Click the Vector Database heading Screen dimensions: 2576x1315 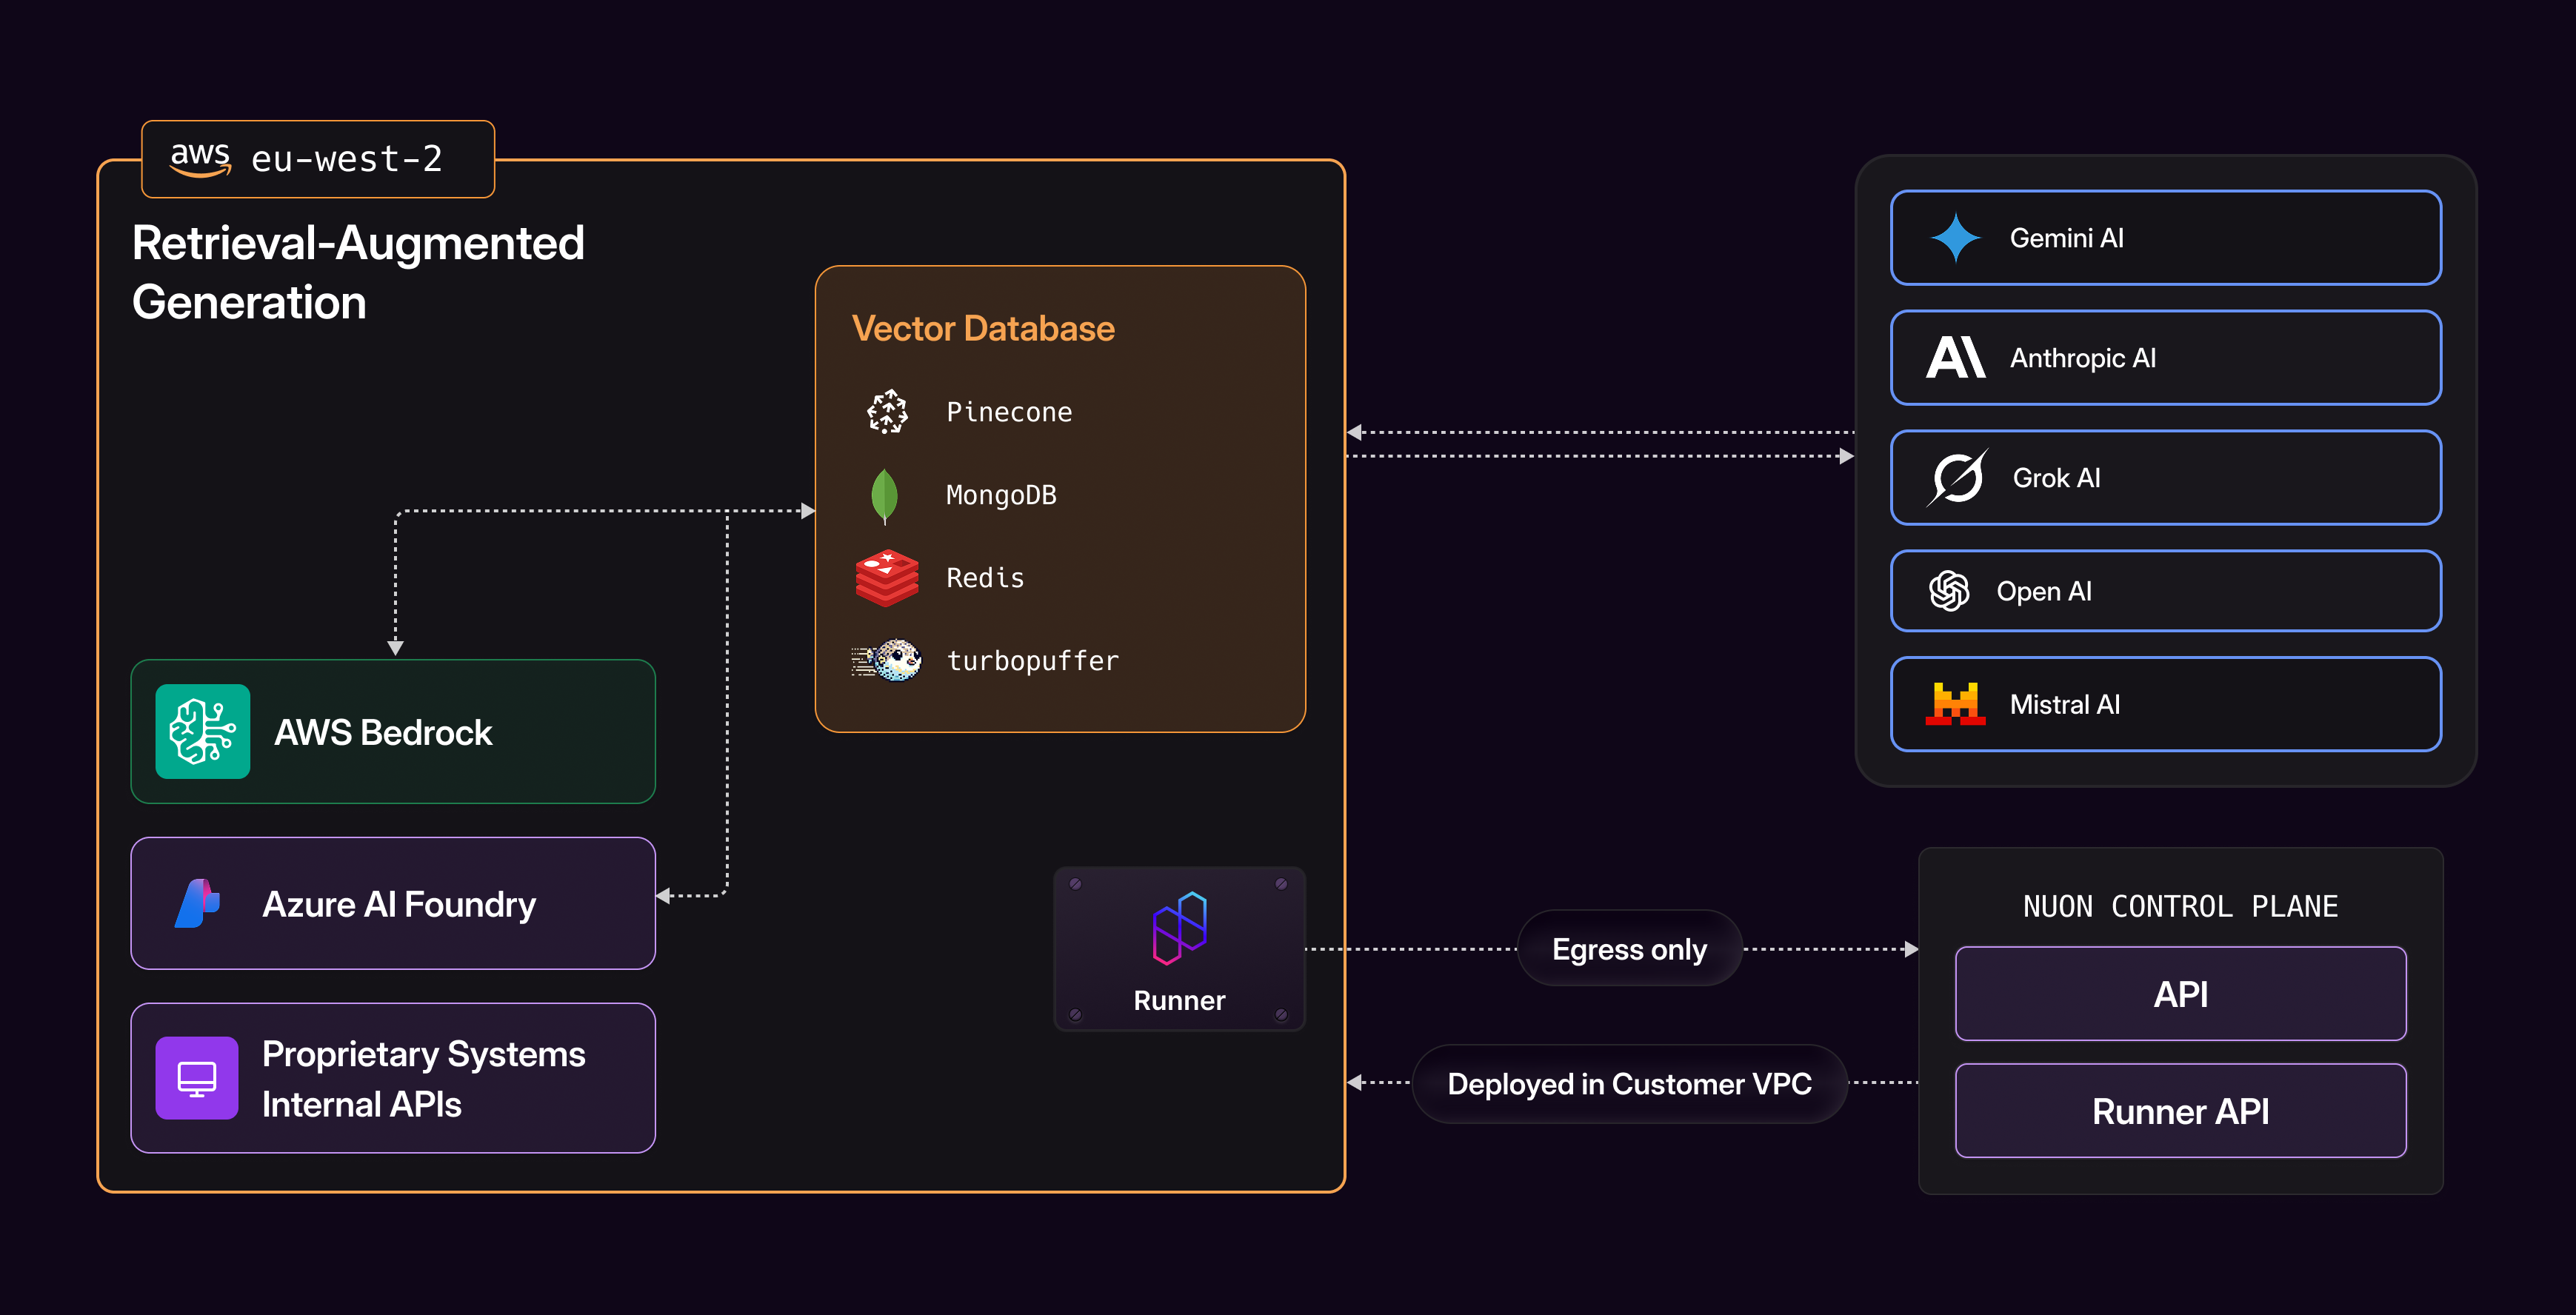pos(983,328)
